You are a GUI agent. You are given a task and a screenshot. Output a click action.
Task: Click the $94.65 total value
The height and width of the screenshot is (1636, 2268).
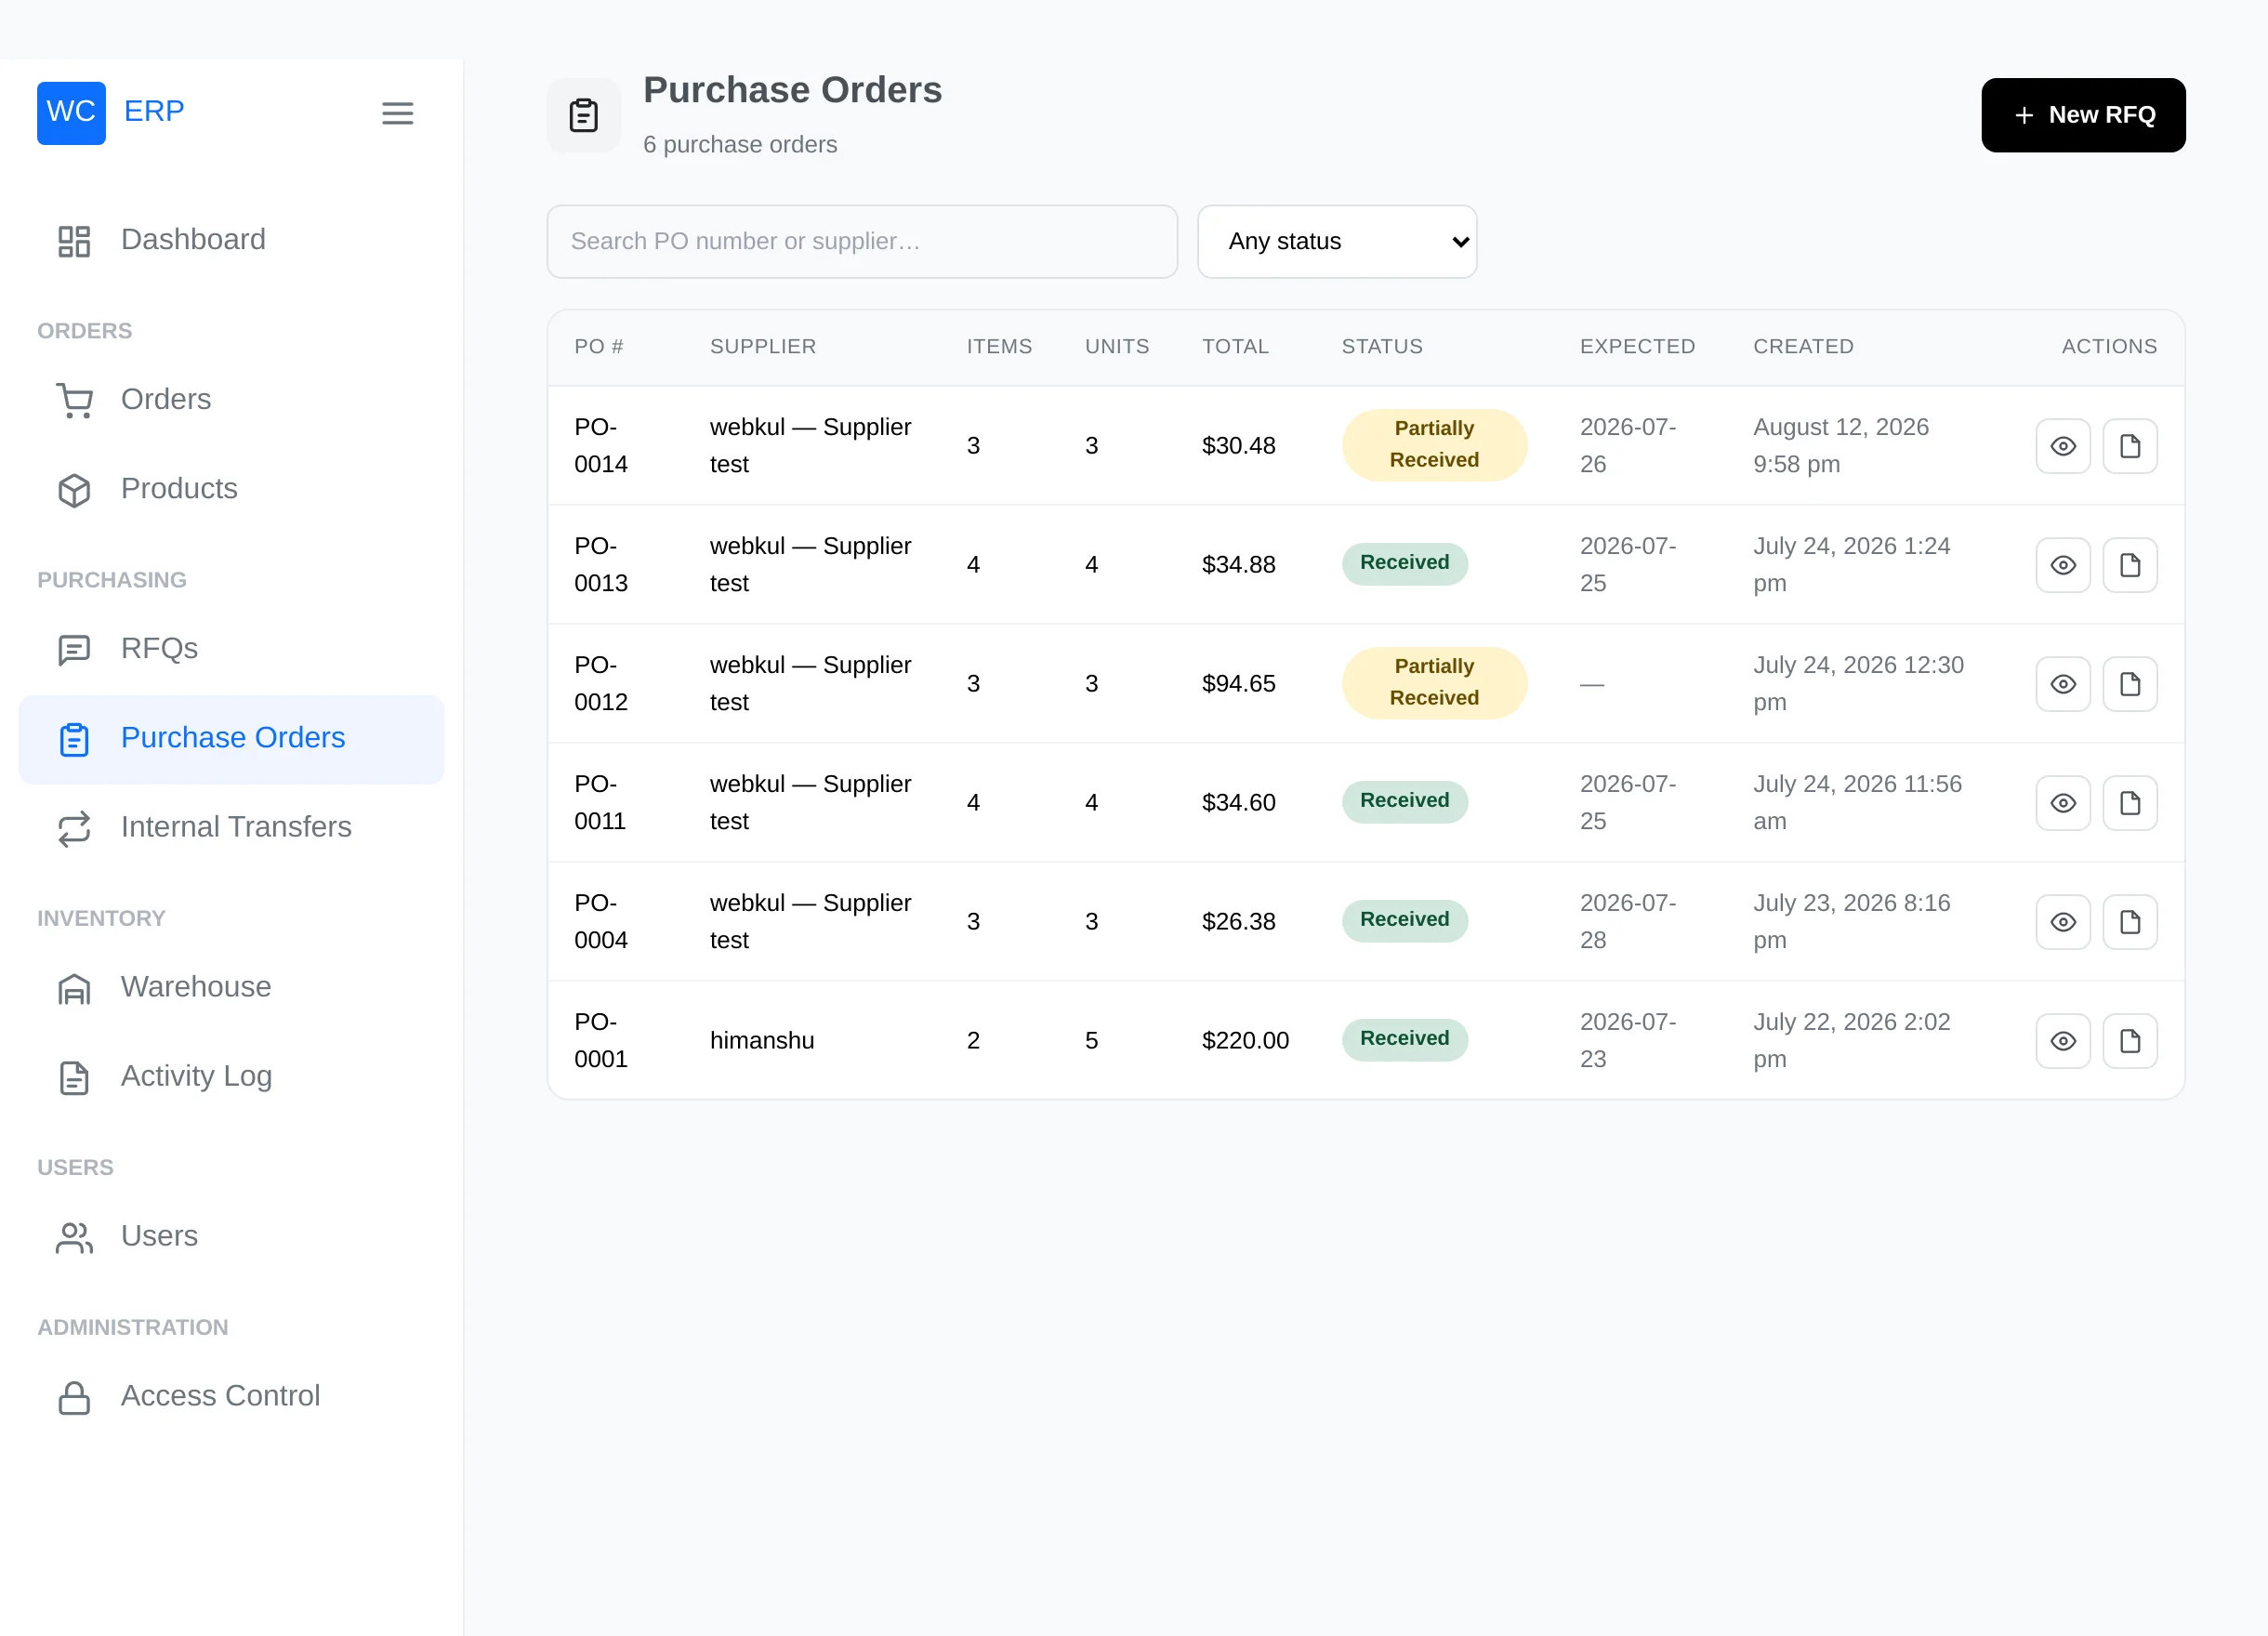click(1238, 684)
